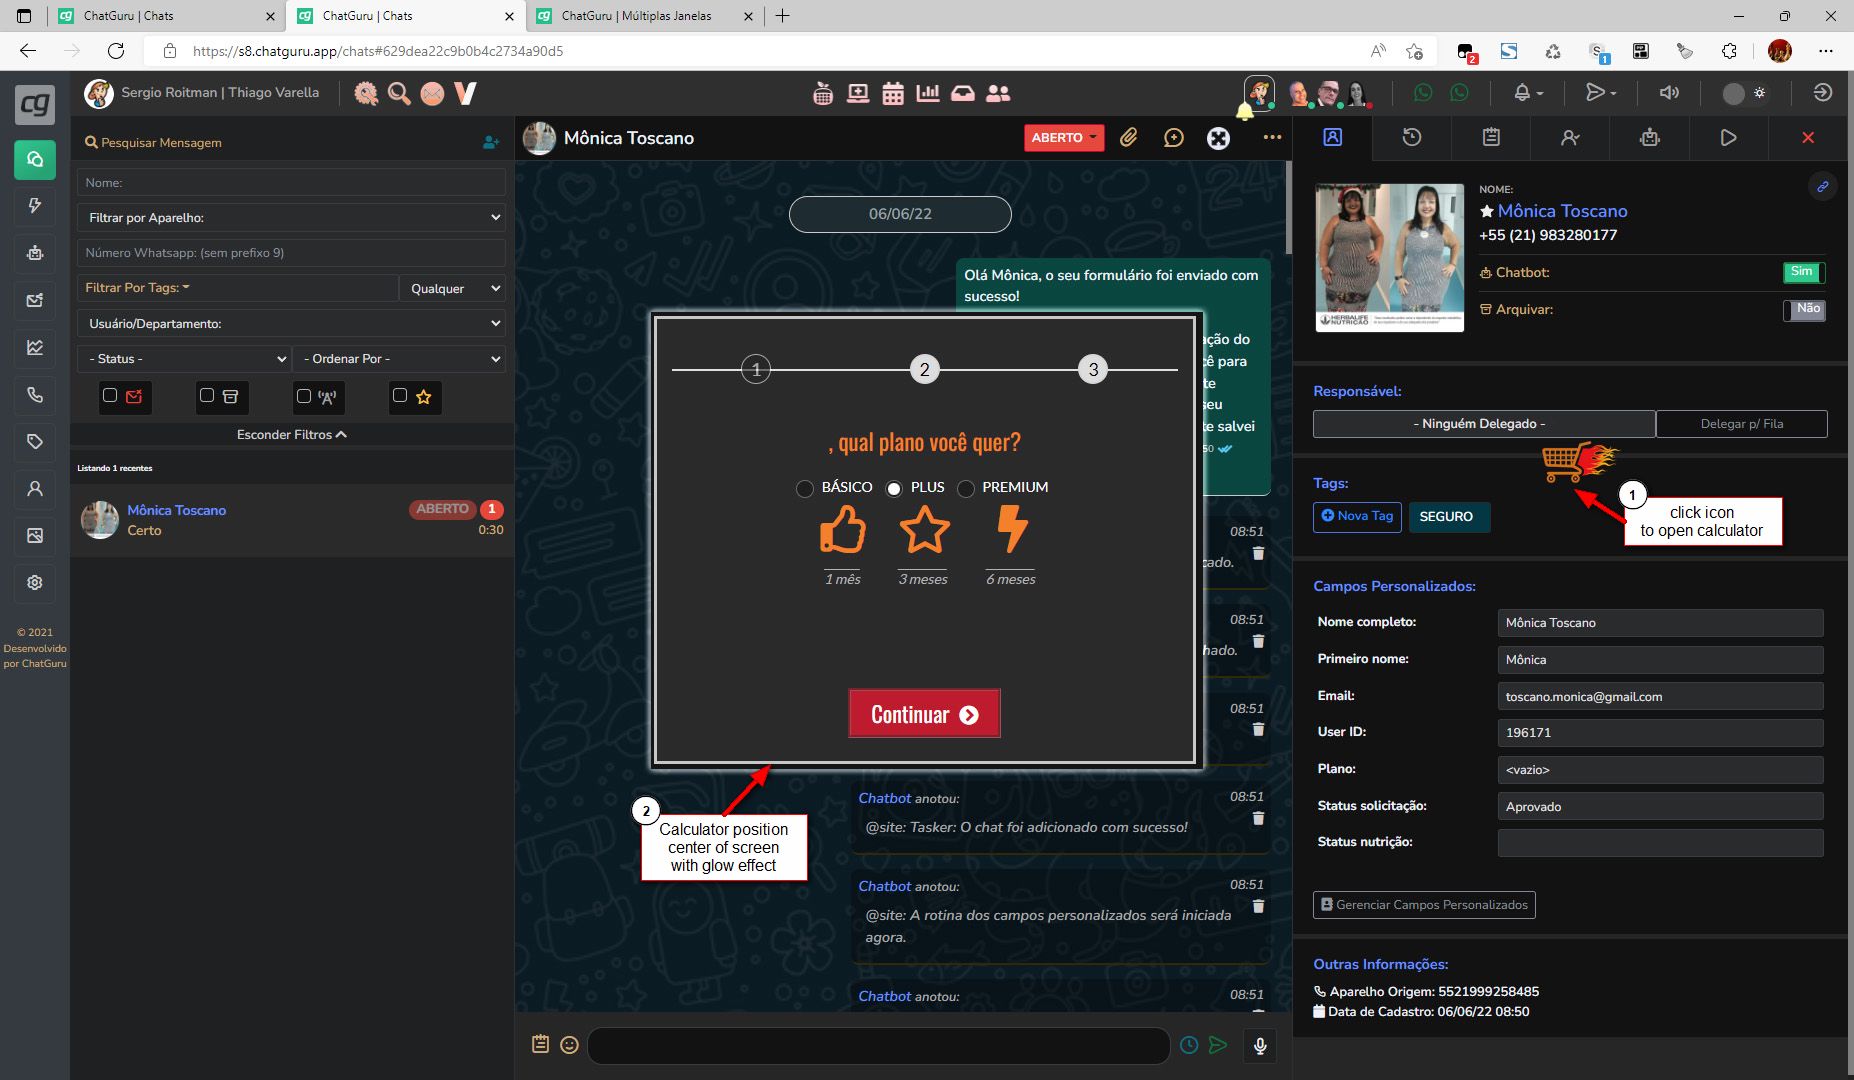Click Delegar p/ Fila button
Image resolution: width=1854 pixels, height=1080 pixels.
pos(1742,424)
